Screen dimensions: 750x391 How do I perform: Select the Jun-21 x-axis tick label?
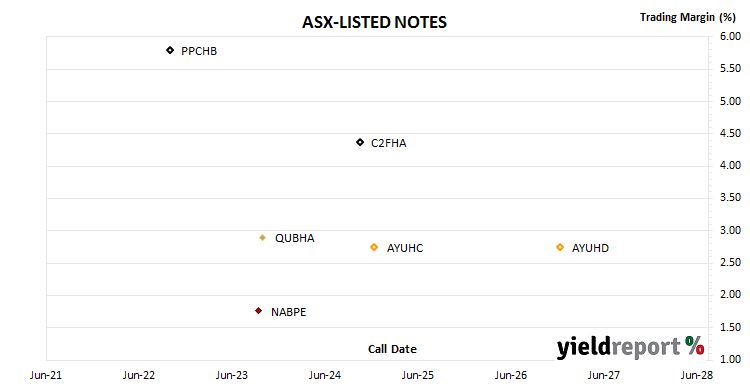[46, 375]
